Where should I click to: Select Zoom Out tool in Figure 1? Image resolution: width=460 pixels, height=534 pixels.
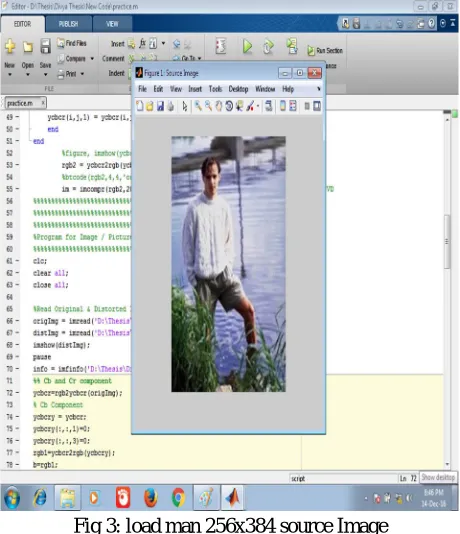208,106
